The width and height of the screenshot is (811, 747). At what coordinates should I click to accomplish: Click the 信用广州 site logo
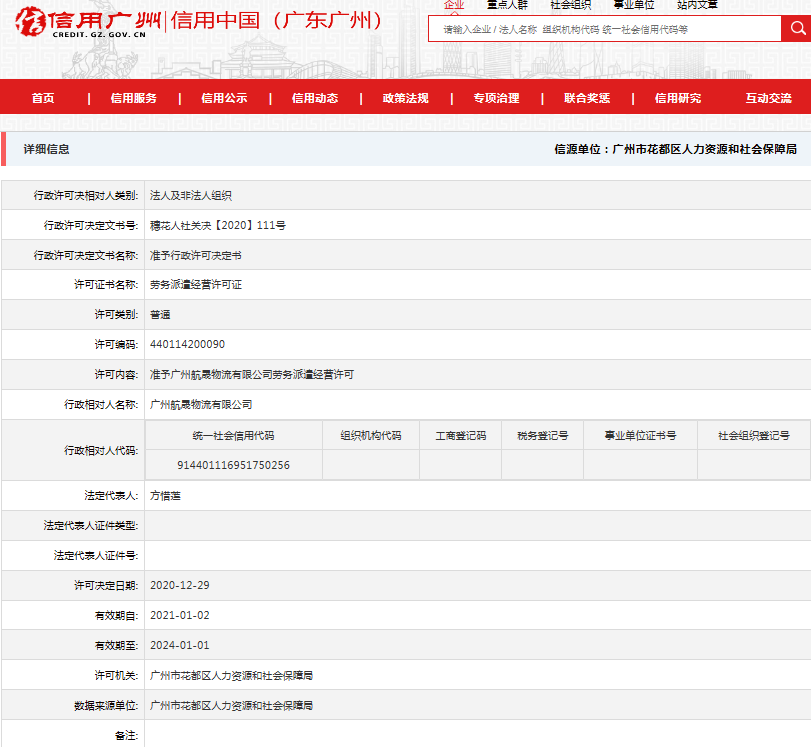click(87, 22)
